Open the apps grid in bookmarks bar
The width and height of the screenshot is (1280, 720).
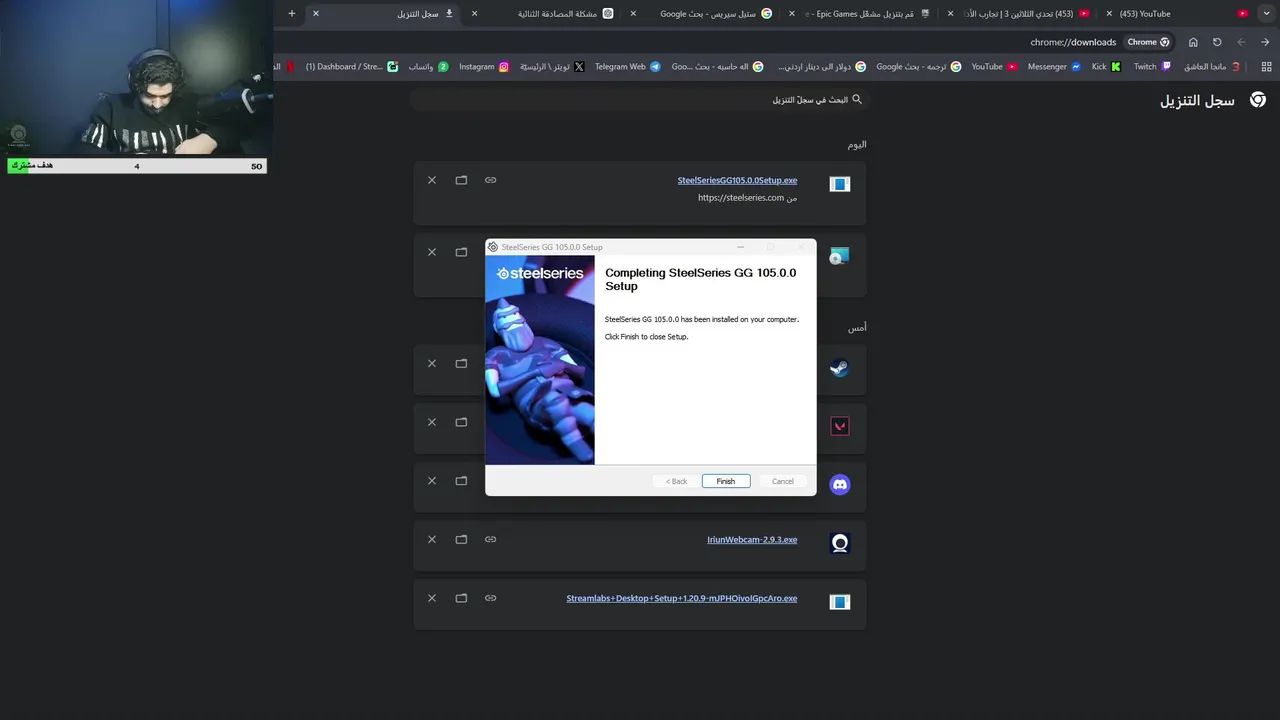1266,67
